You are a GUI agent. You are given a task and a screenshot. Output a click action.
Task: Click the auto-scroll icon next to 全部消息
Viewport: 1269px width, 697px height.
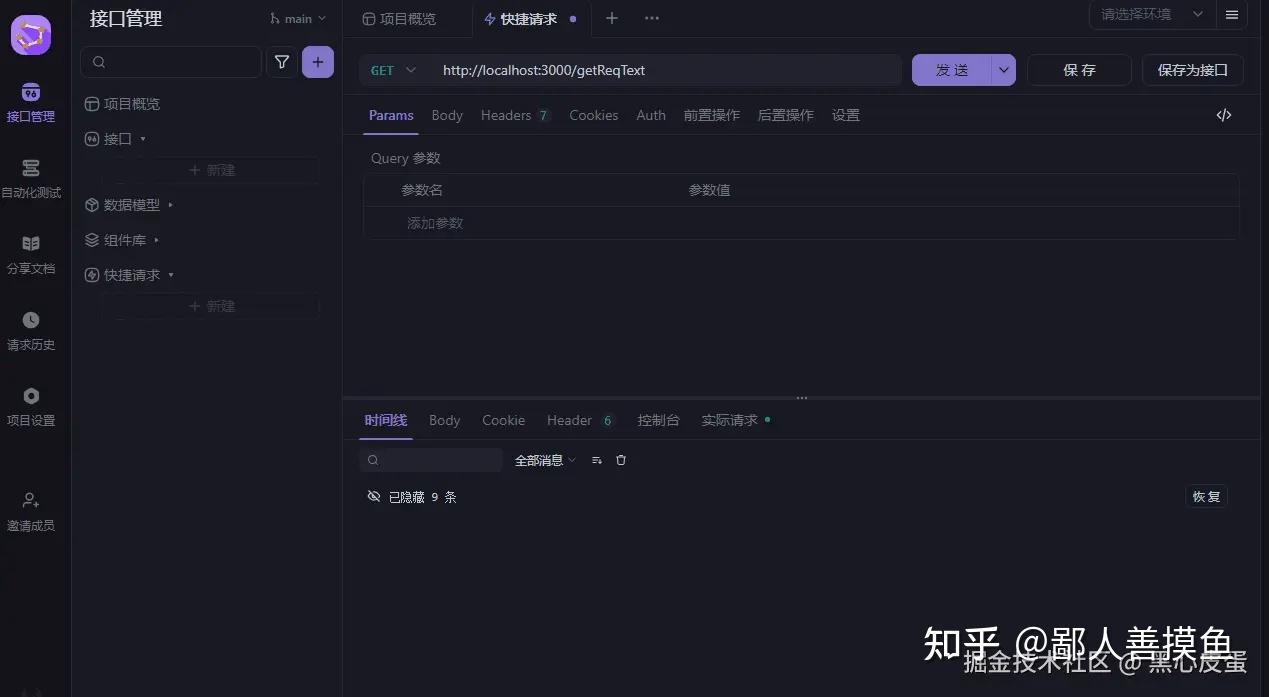tap(596, 459)
